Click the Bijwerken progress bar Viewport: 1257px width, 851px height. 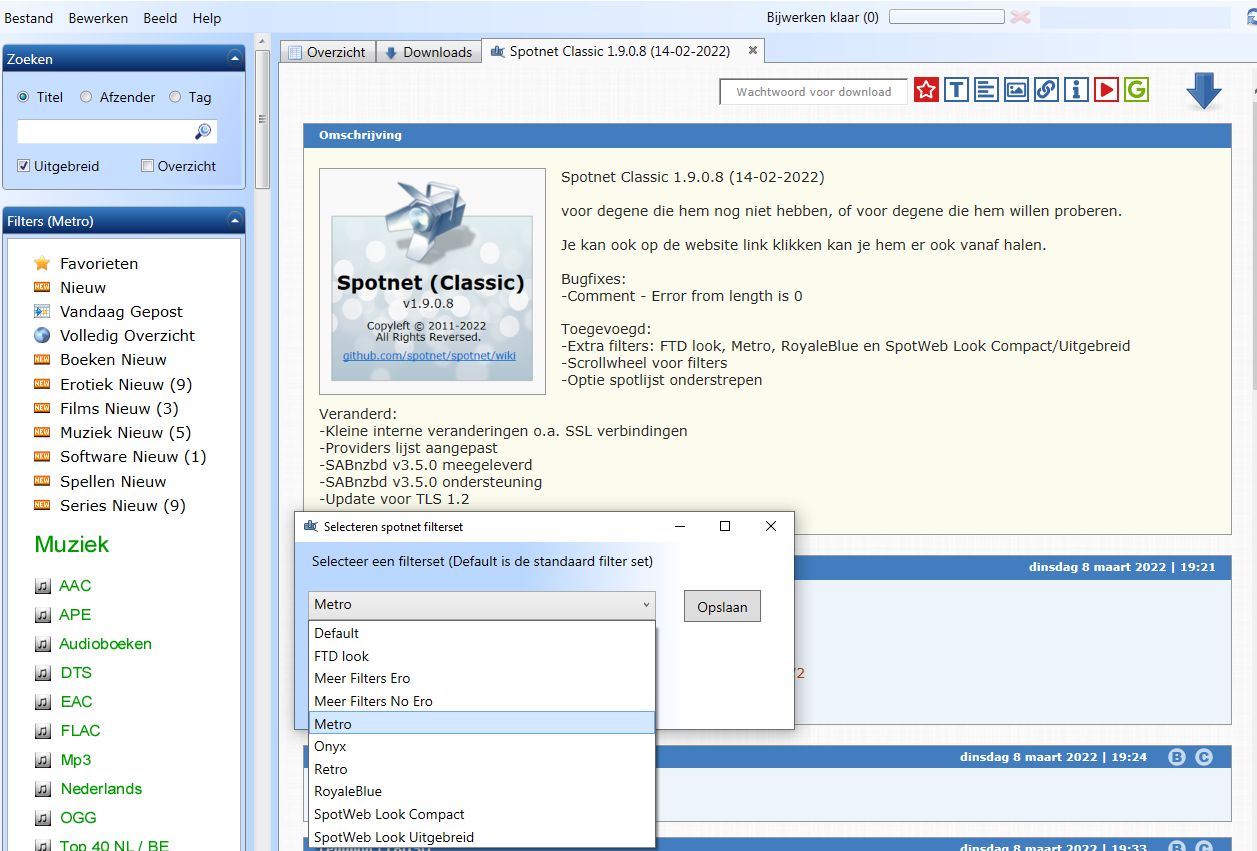[x=946, y=17]
